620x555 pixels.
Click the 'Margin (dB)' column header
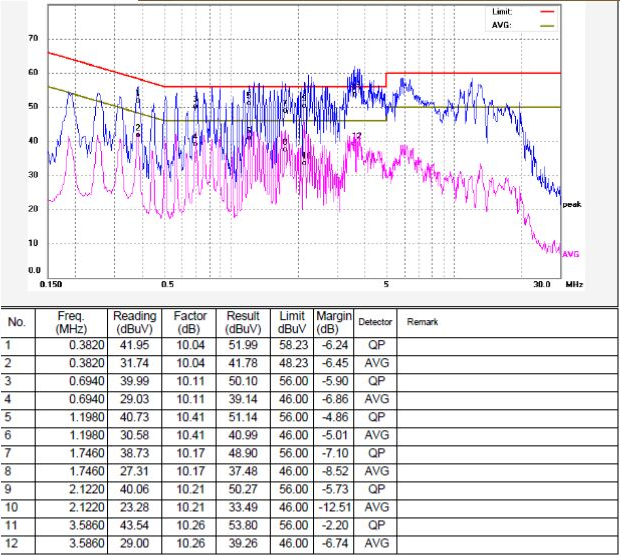click(333, 323)
